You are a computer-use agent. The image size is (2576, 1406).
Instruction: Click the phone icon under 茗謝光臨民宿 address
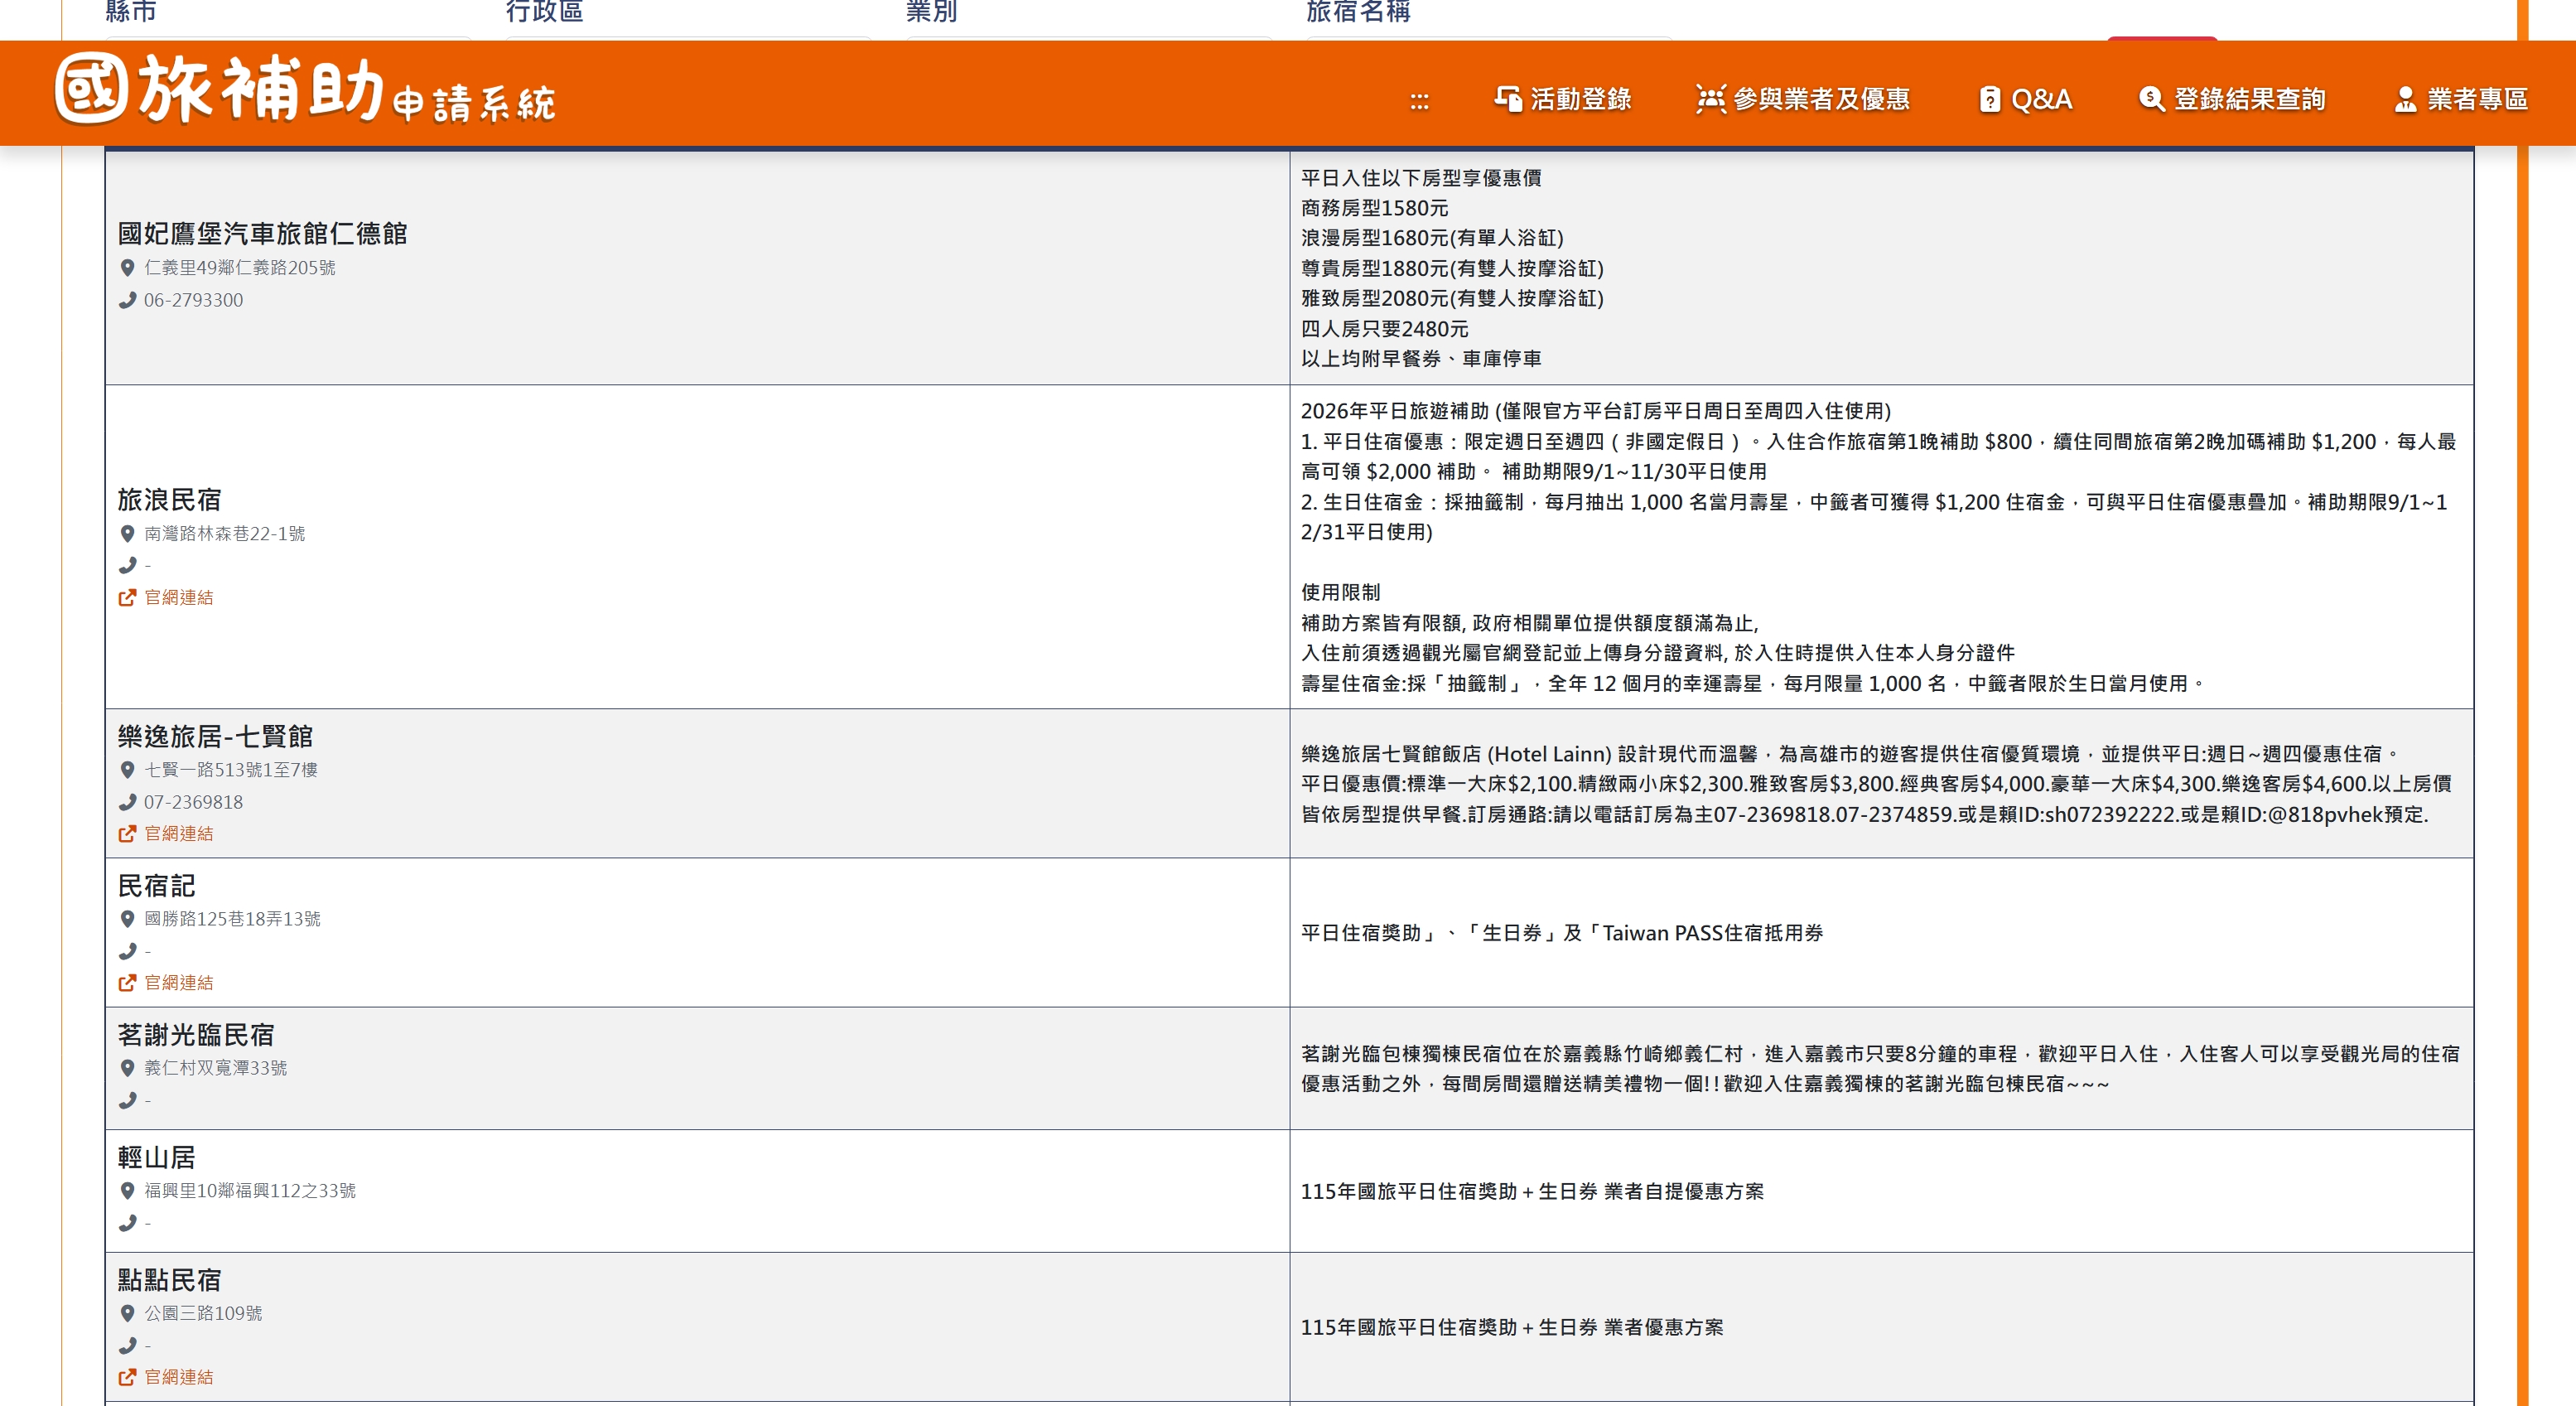point(127,1100)
